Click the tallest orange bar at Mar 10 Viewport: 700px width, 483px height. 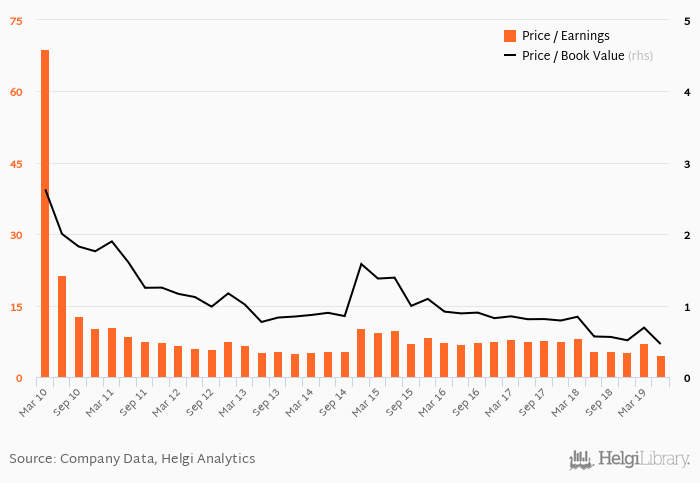[45, 213]
